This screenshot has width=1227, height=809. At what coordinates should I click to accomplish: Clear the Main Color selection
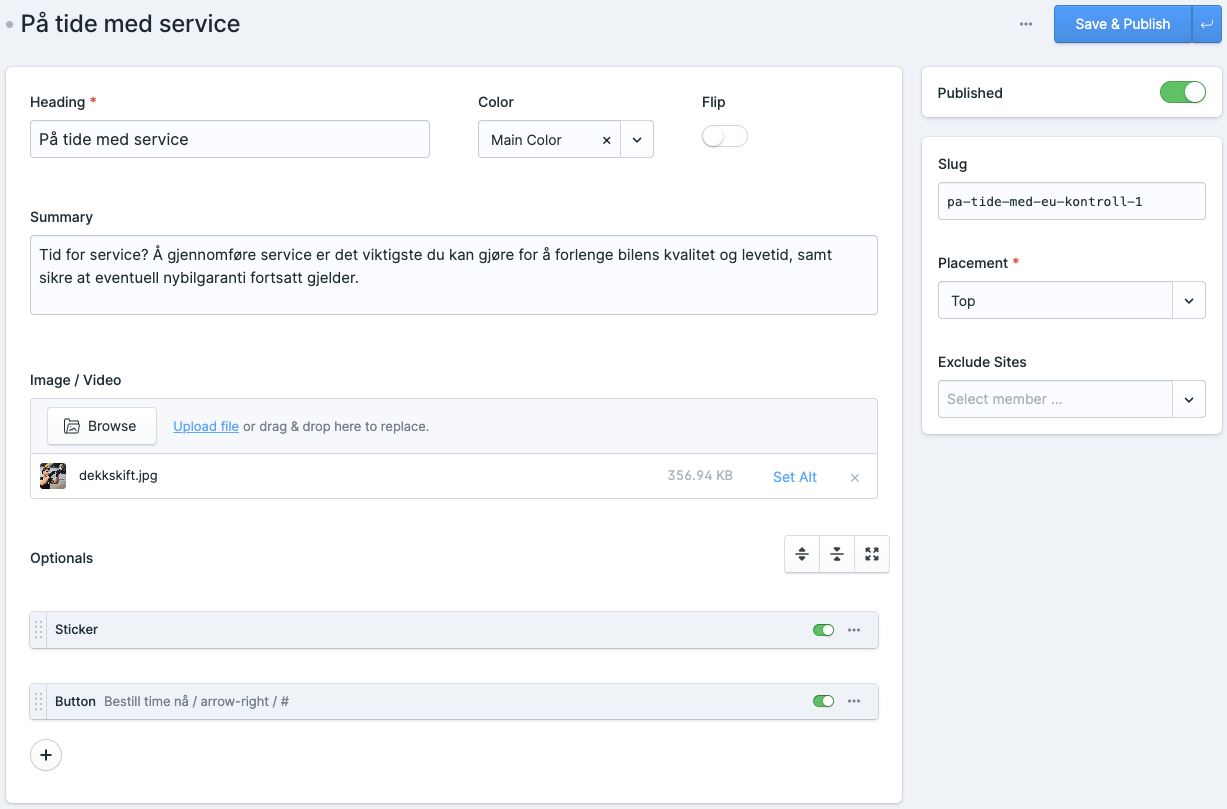tap(606, 140)
